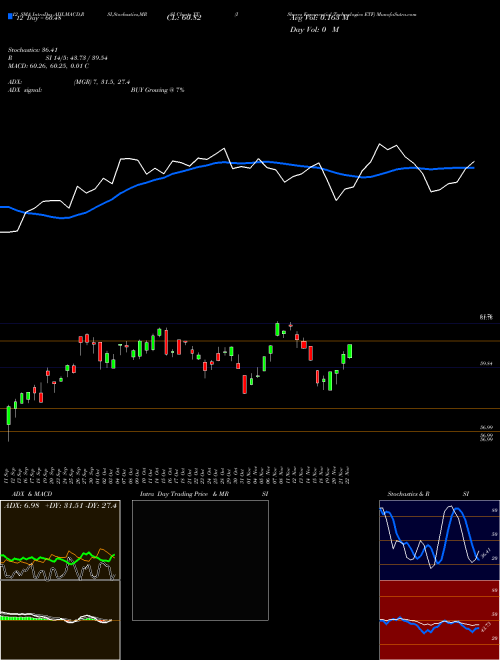
Task: Click the white price line peak on the right
Action: click(x=380, y=144)
